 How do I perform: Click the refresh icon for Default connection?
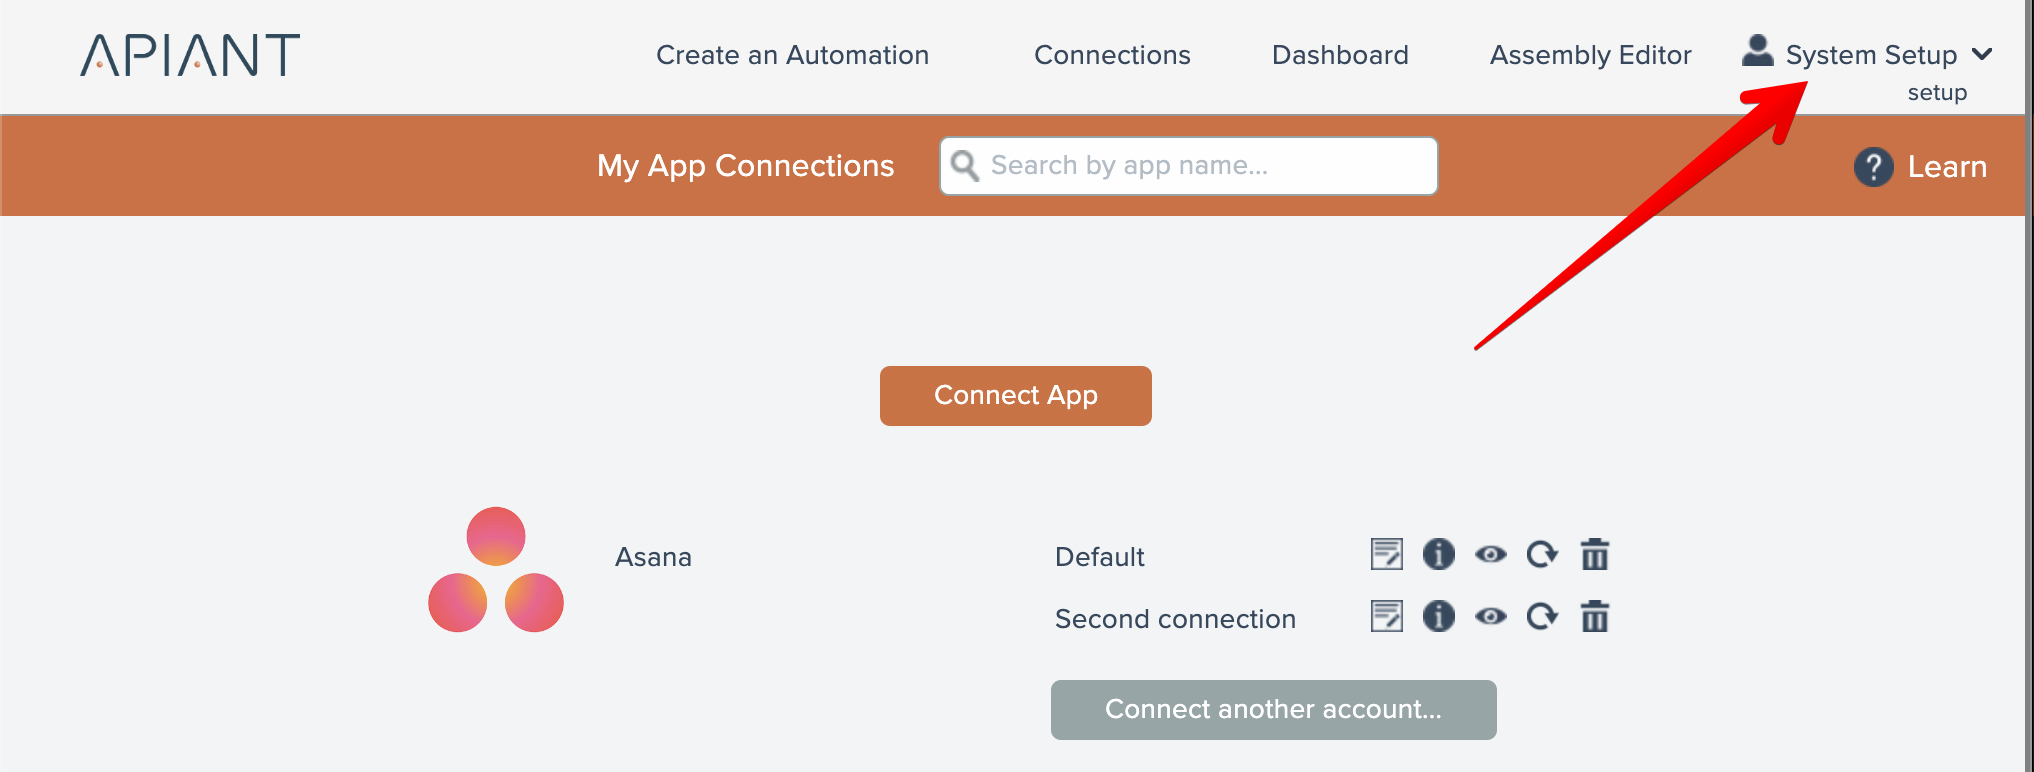tap(1542, 554)
